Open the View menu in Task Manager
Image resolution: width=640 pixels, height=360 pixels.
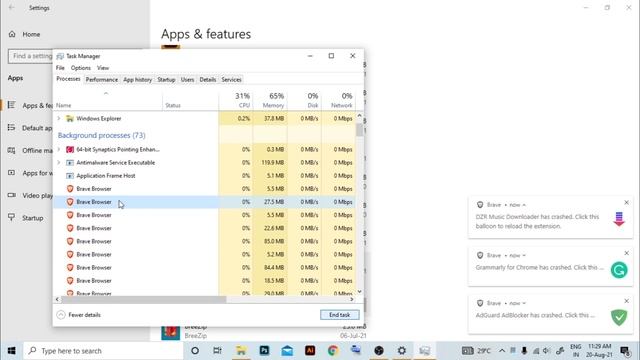[103, 68]
